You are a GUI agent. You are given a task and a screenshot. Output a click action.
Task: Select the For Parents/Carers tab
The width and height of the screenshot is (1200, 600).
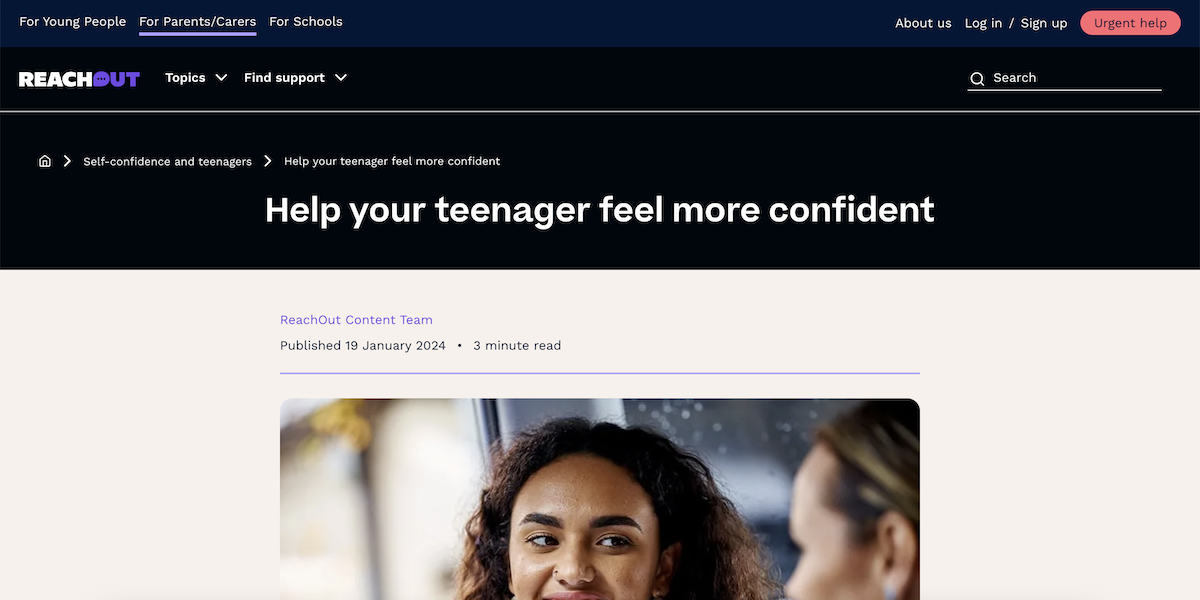pos(198,22)
